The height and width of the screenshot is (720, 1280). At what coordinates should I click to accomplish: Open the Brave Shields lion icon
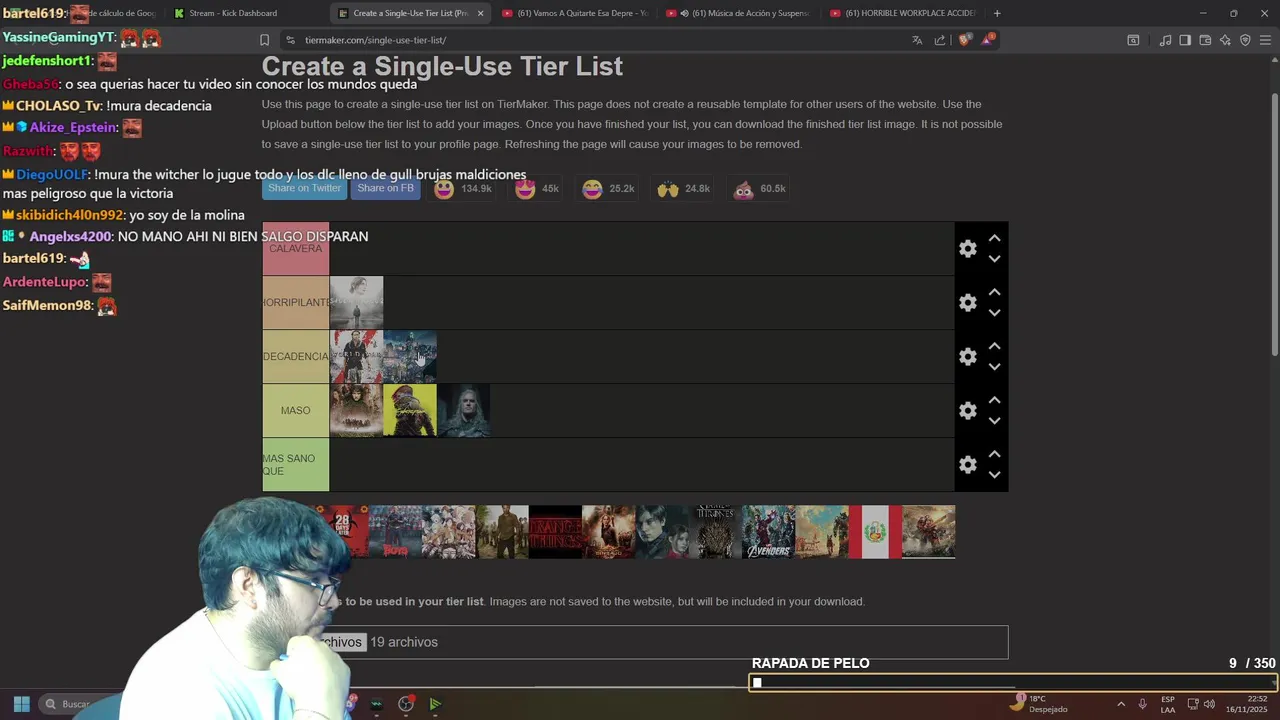[965, 40]
